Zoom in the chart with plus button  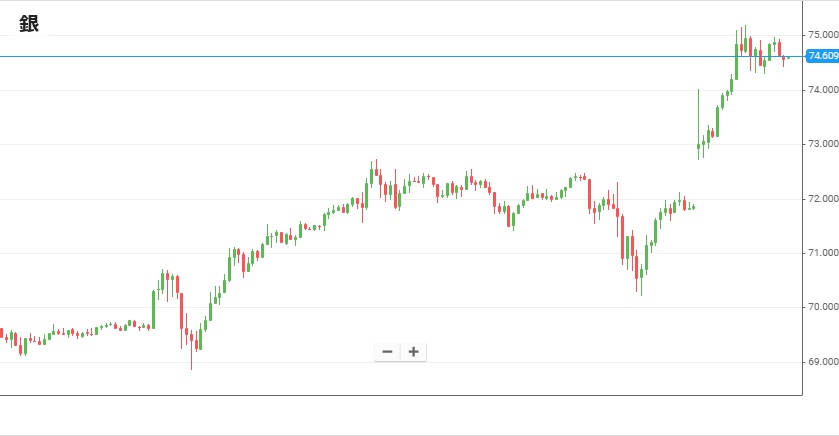click(413, 352)
